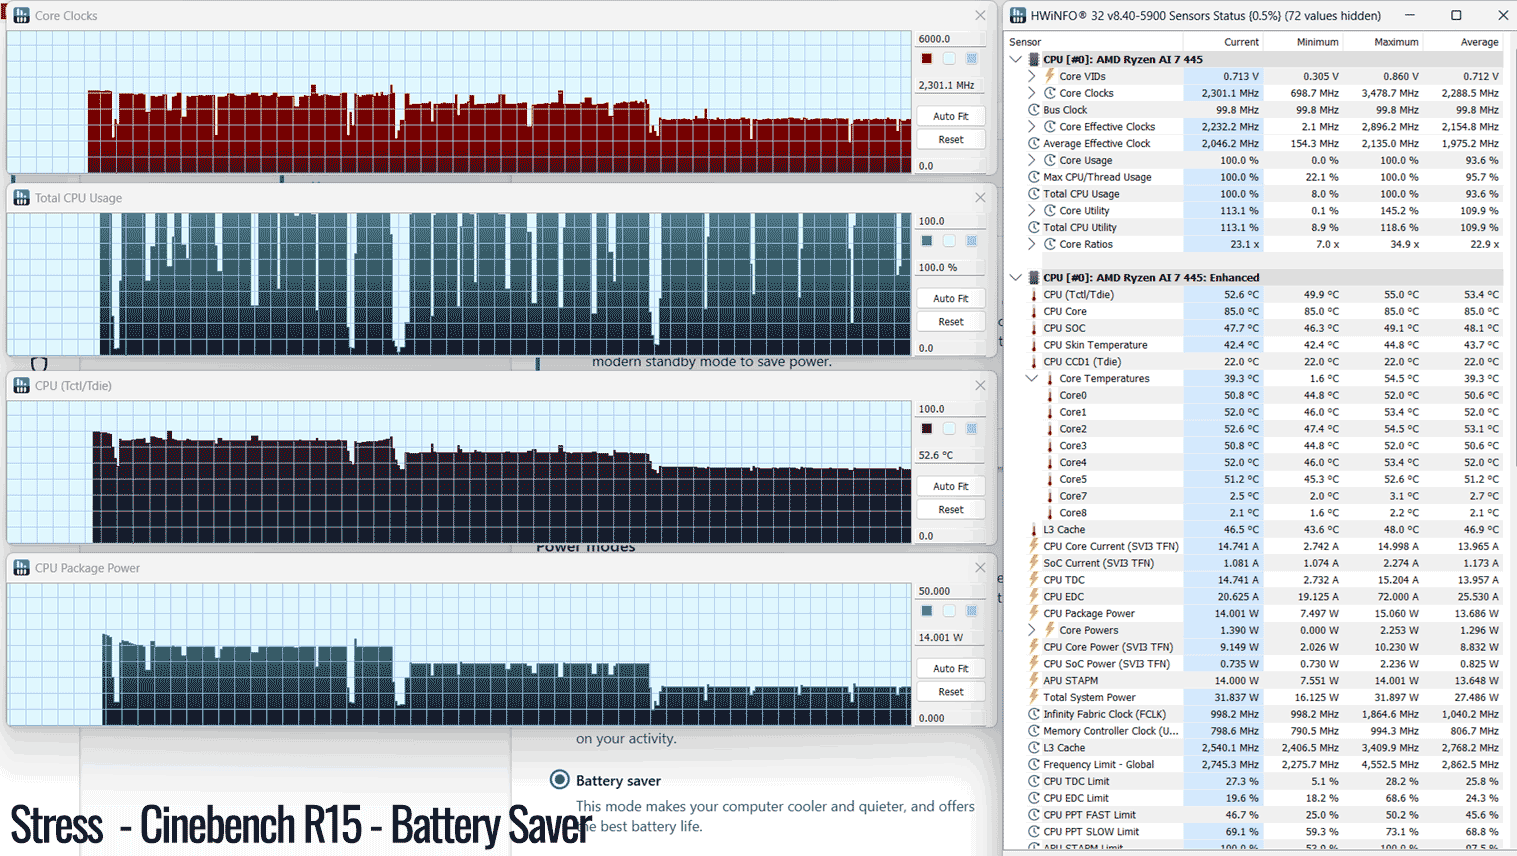Select the Core0 temperature row
1517x856 pixels.
click(x=1256, y=396)
